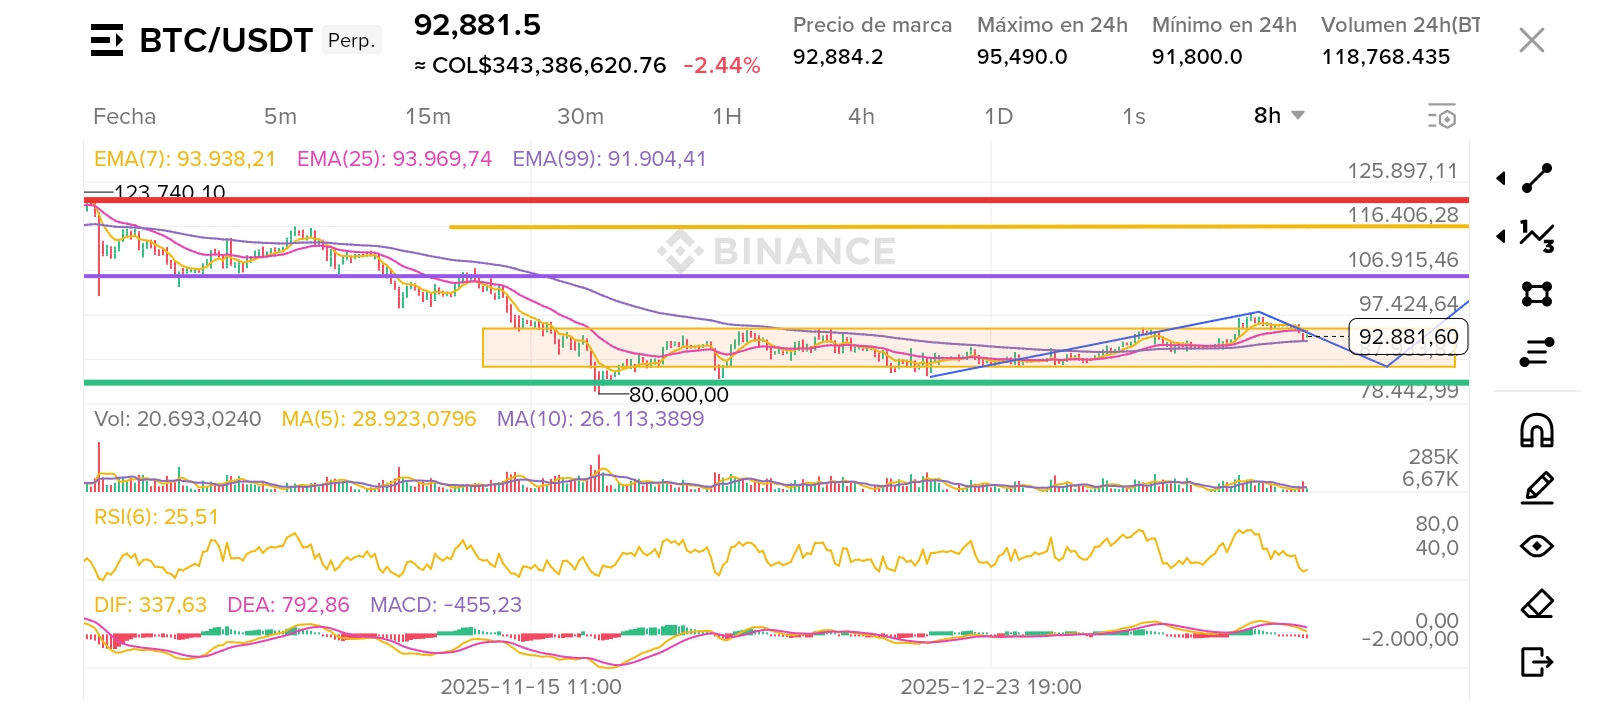Tap the 80.600,00 low price marker
The image size is (1604, 720).
[x=678, y=395]
